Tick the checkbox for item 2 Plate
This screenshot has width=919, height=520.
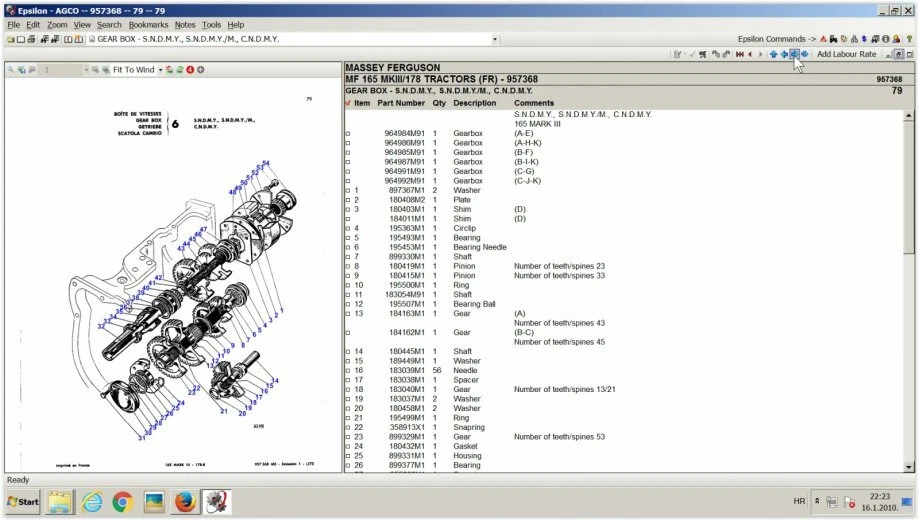pos(348,200)
